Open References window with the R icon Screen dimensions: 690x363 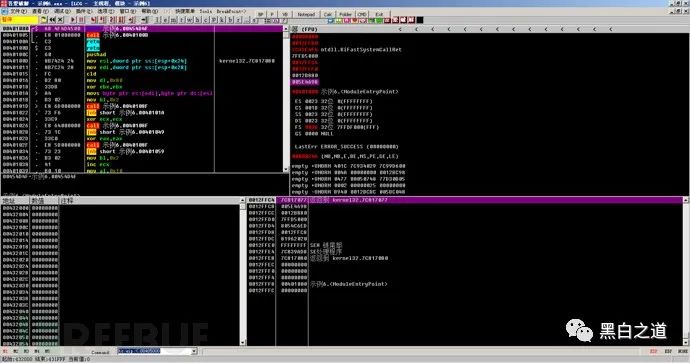point(238,20)
